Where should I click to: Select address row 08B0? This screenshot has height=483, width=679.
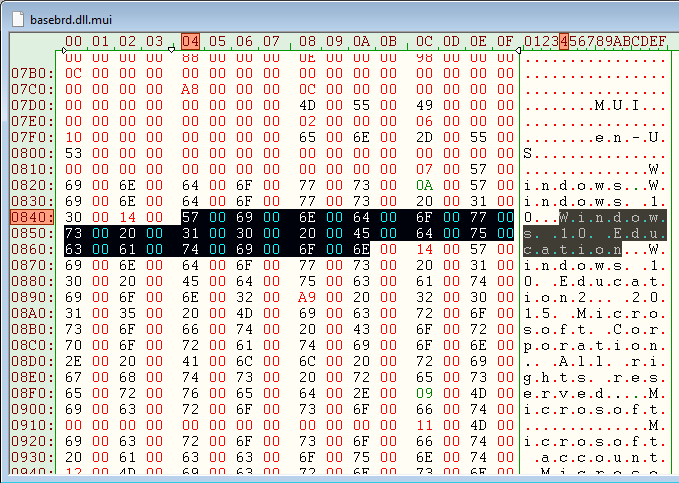tap(32, 329)
